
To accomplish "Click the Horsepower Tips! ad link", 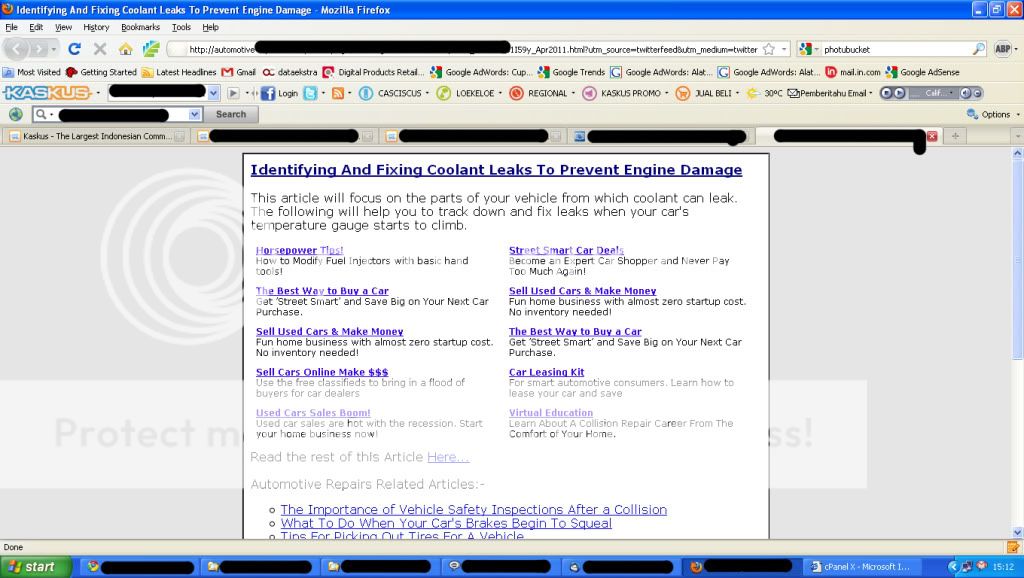I will (299, 250).
